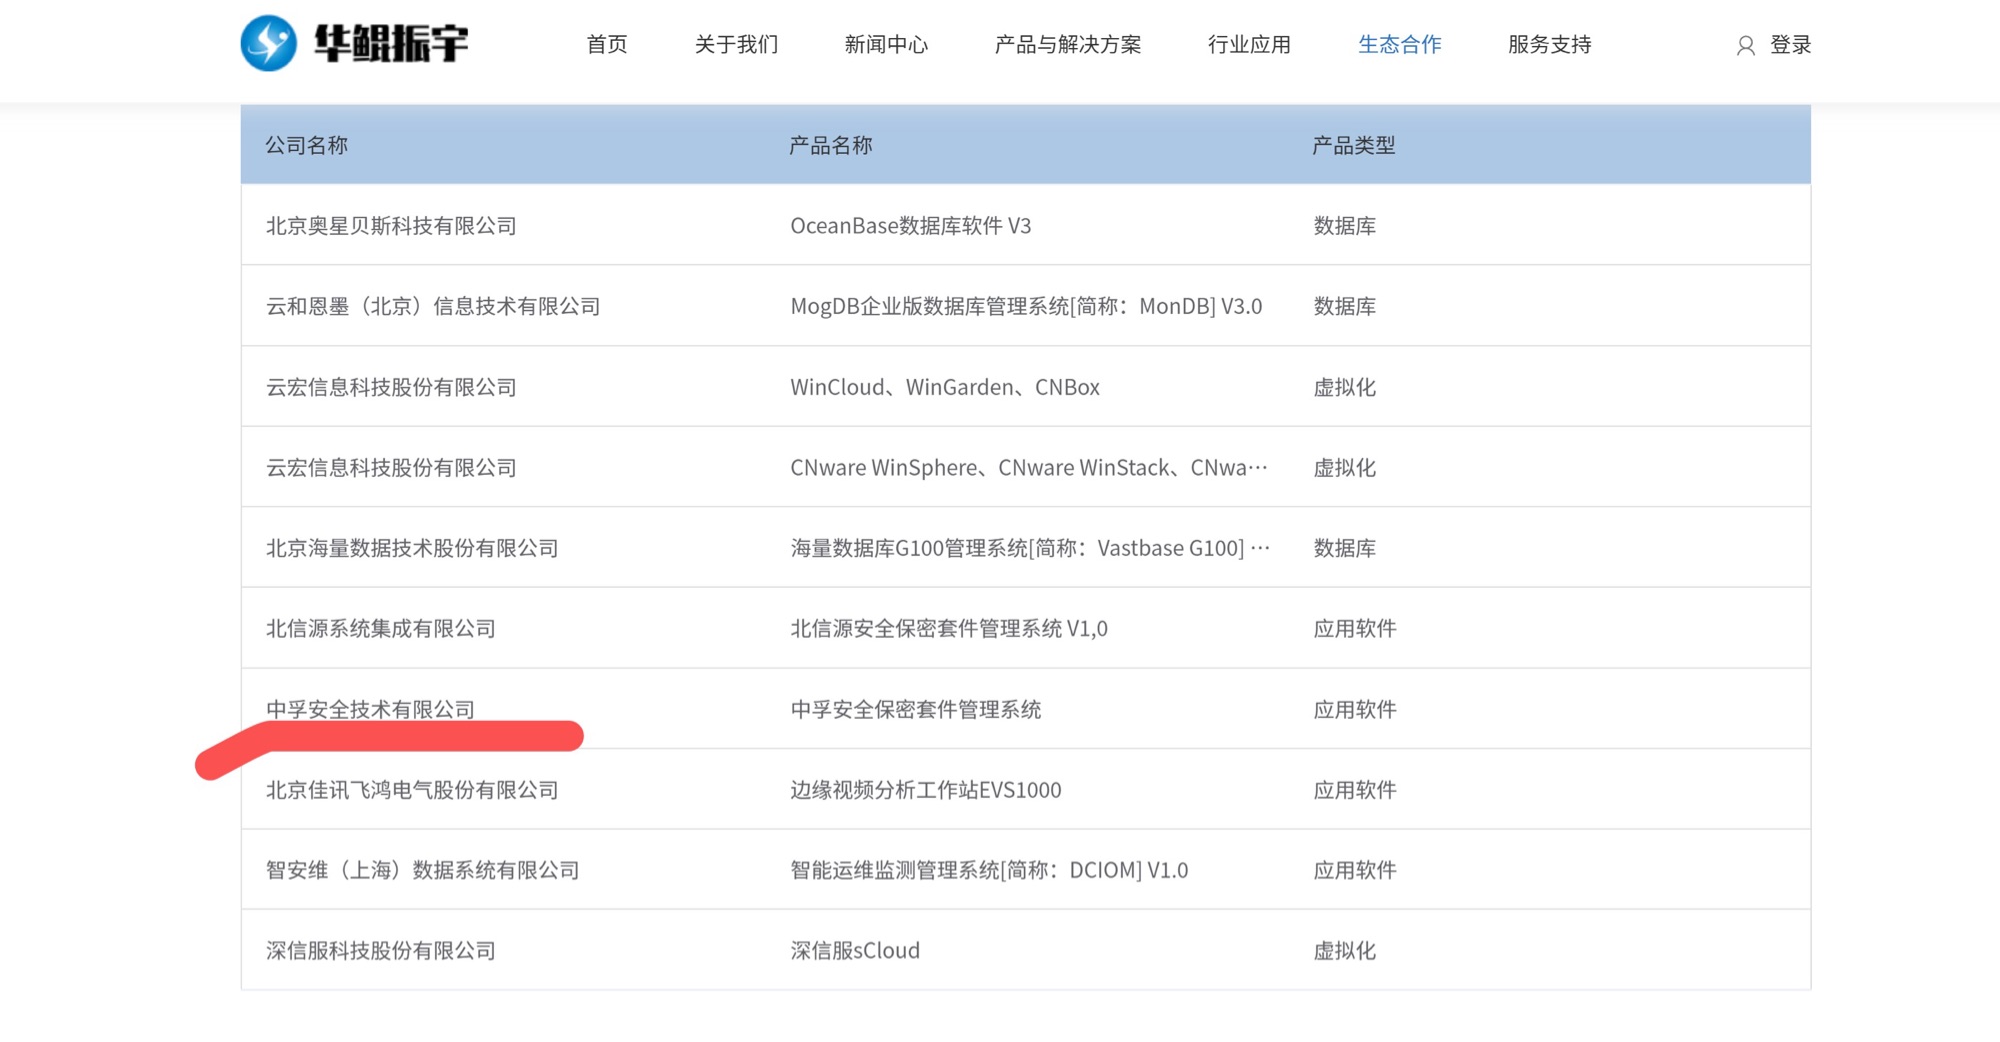Select 智安维（上海）数据系统有限公司 cell
Image resolution: width=2000 pixels, height=1042 pixels.
[423, 870]
